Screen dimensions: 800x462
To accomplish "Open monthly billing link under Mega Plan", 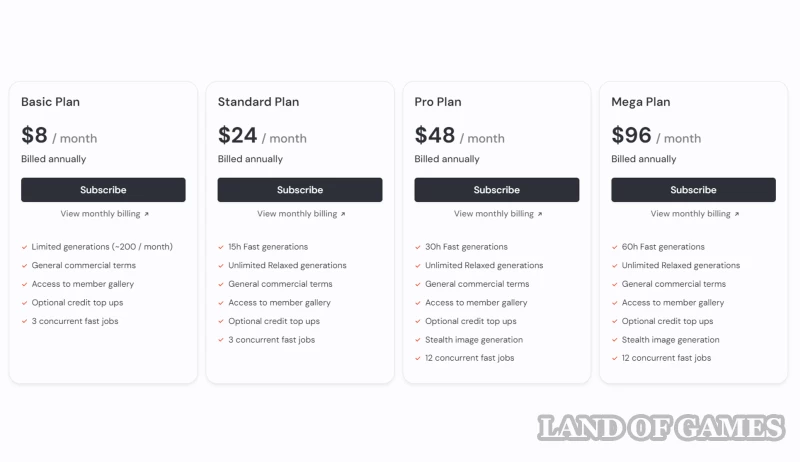I will point(694,214).
